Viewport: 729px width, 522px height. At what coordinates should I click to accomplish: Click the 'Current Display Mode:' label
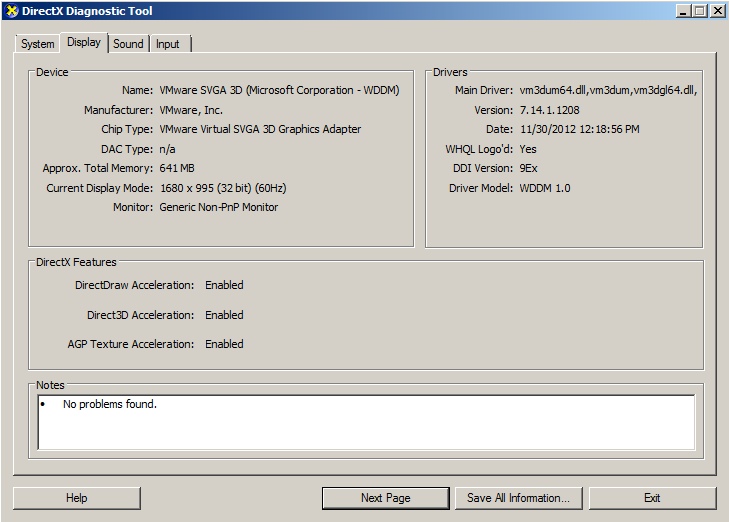99,188
